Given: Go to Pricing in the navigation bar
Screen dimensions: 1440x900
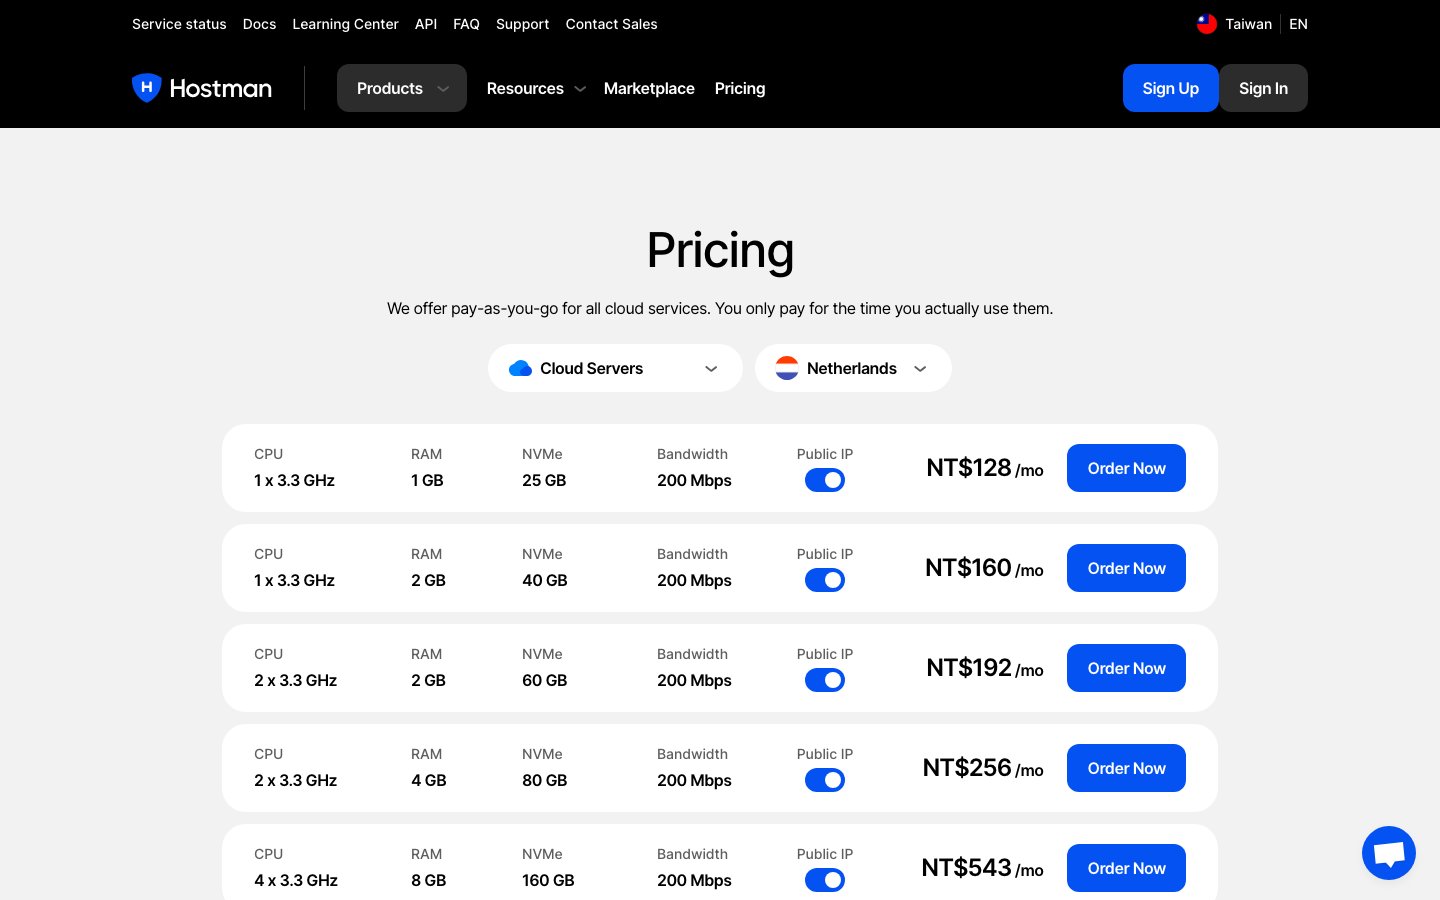Looking at the screenshot, I should [740, 88].
